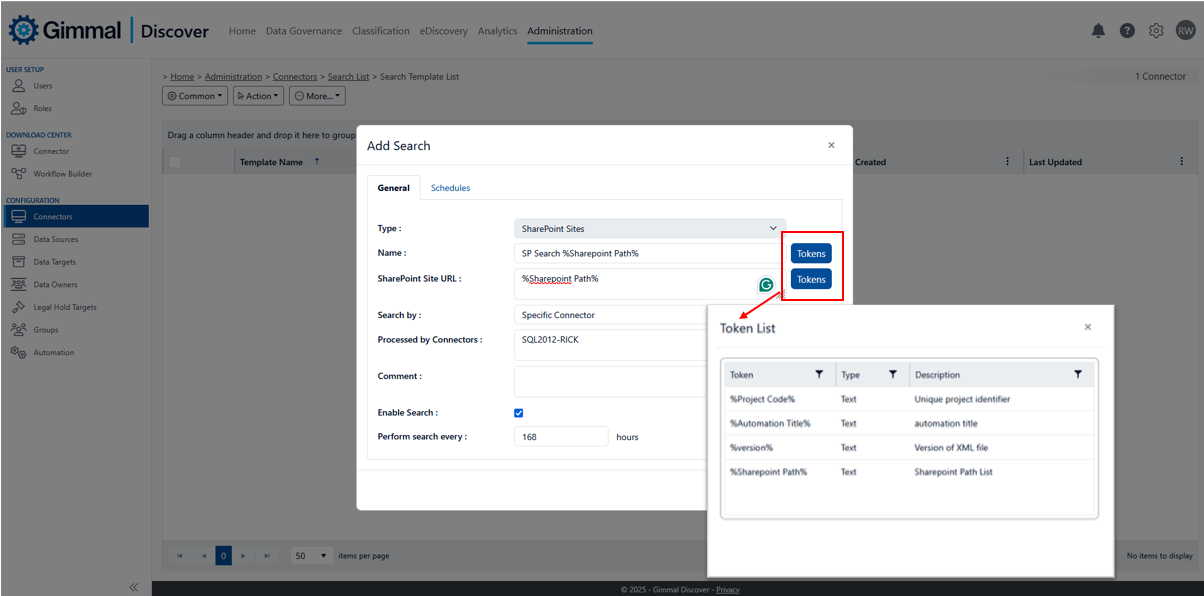
Task: Open the settings gear icon
Action: pos(1156,31)
